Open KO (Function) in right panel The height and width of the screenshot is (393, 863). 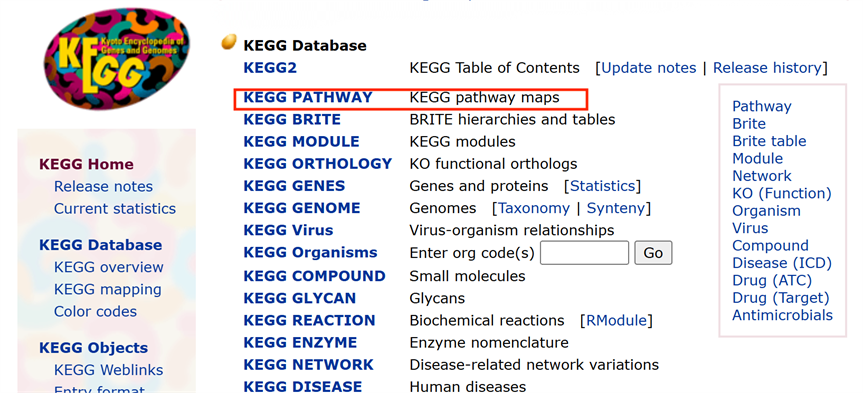tap(782, 193)
